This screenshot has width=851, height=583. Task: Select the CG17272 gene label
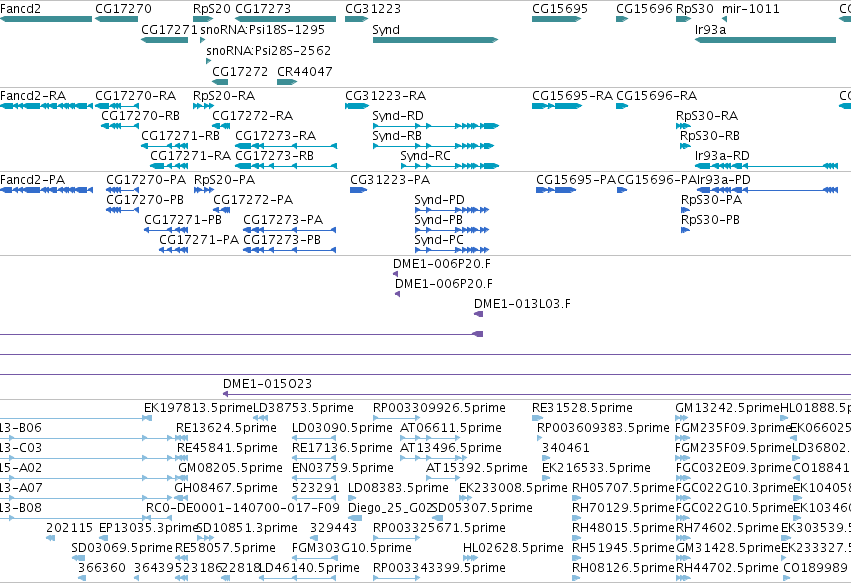(x=240, y=72)
